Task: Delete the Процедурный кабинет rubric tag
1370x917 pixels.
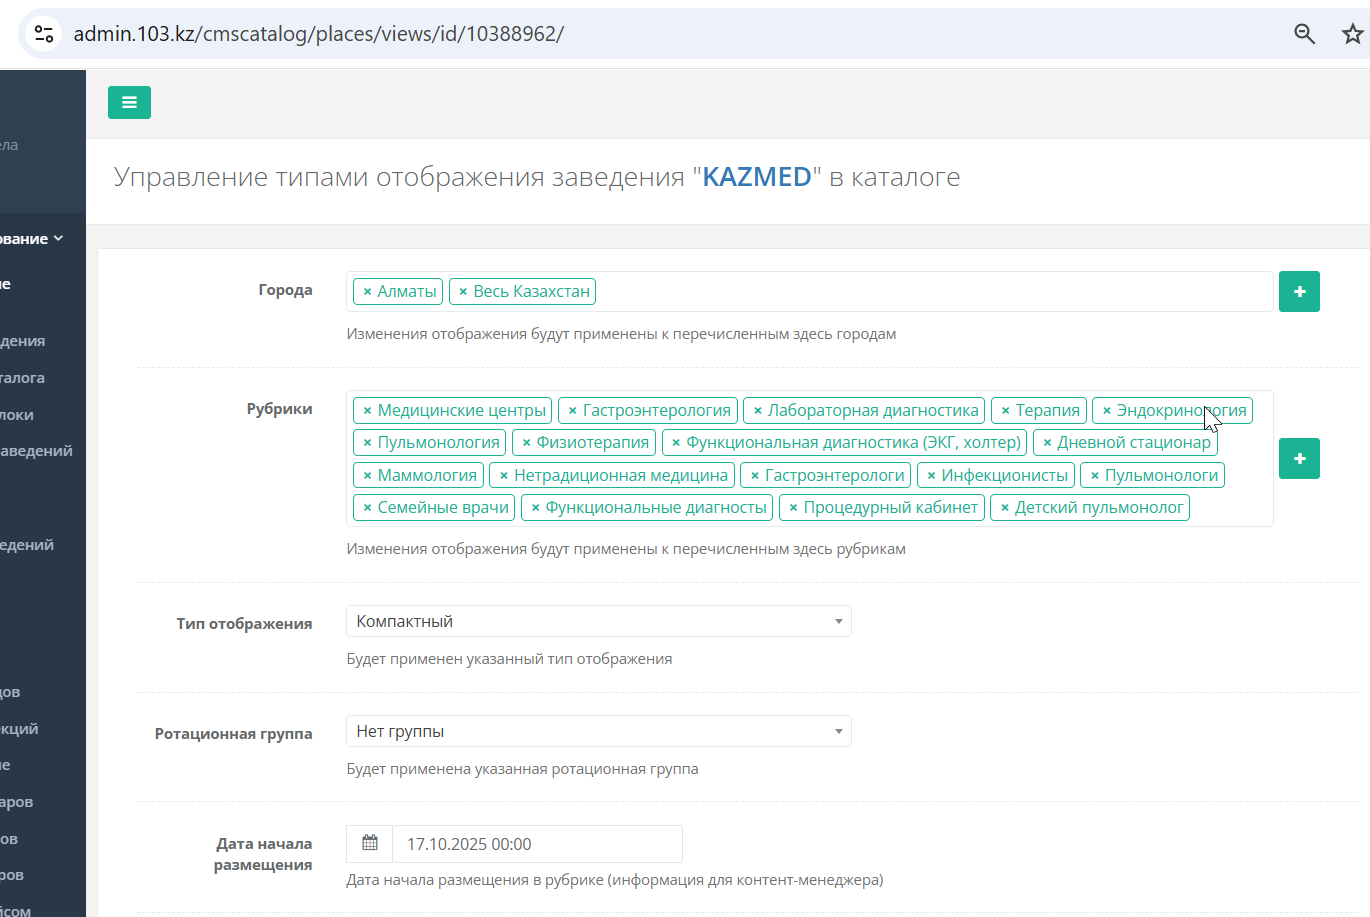Action: [793, 508]
